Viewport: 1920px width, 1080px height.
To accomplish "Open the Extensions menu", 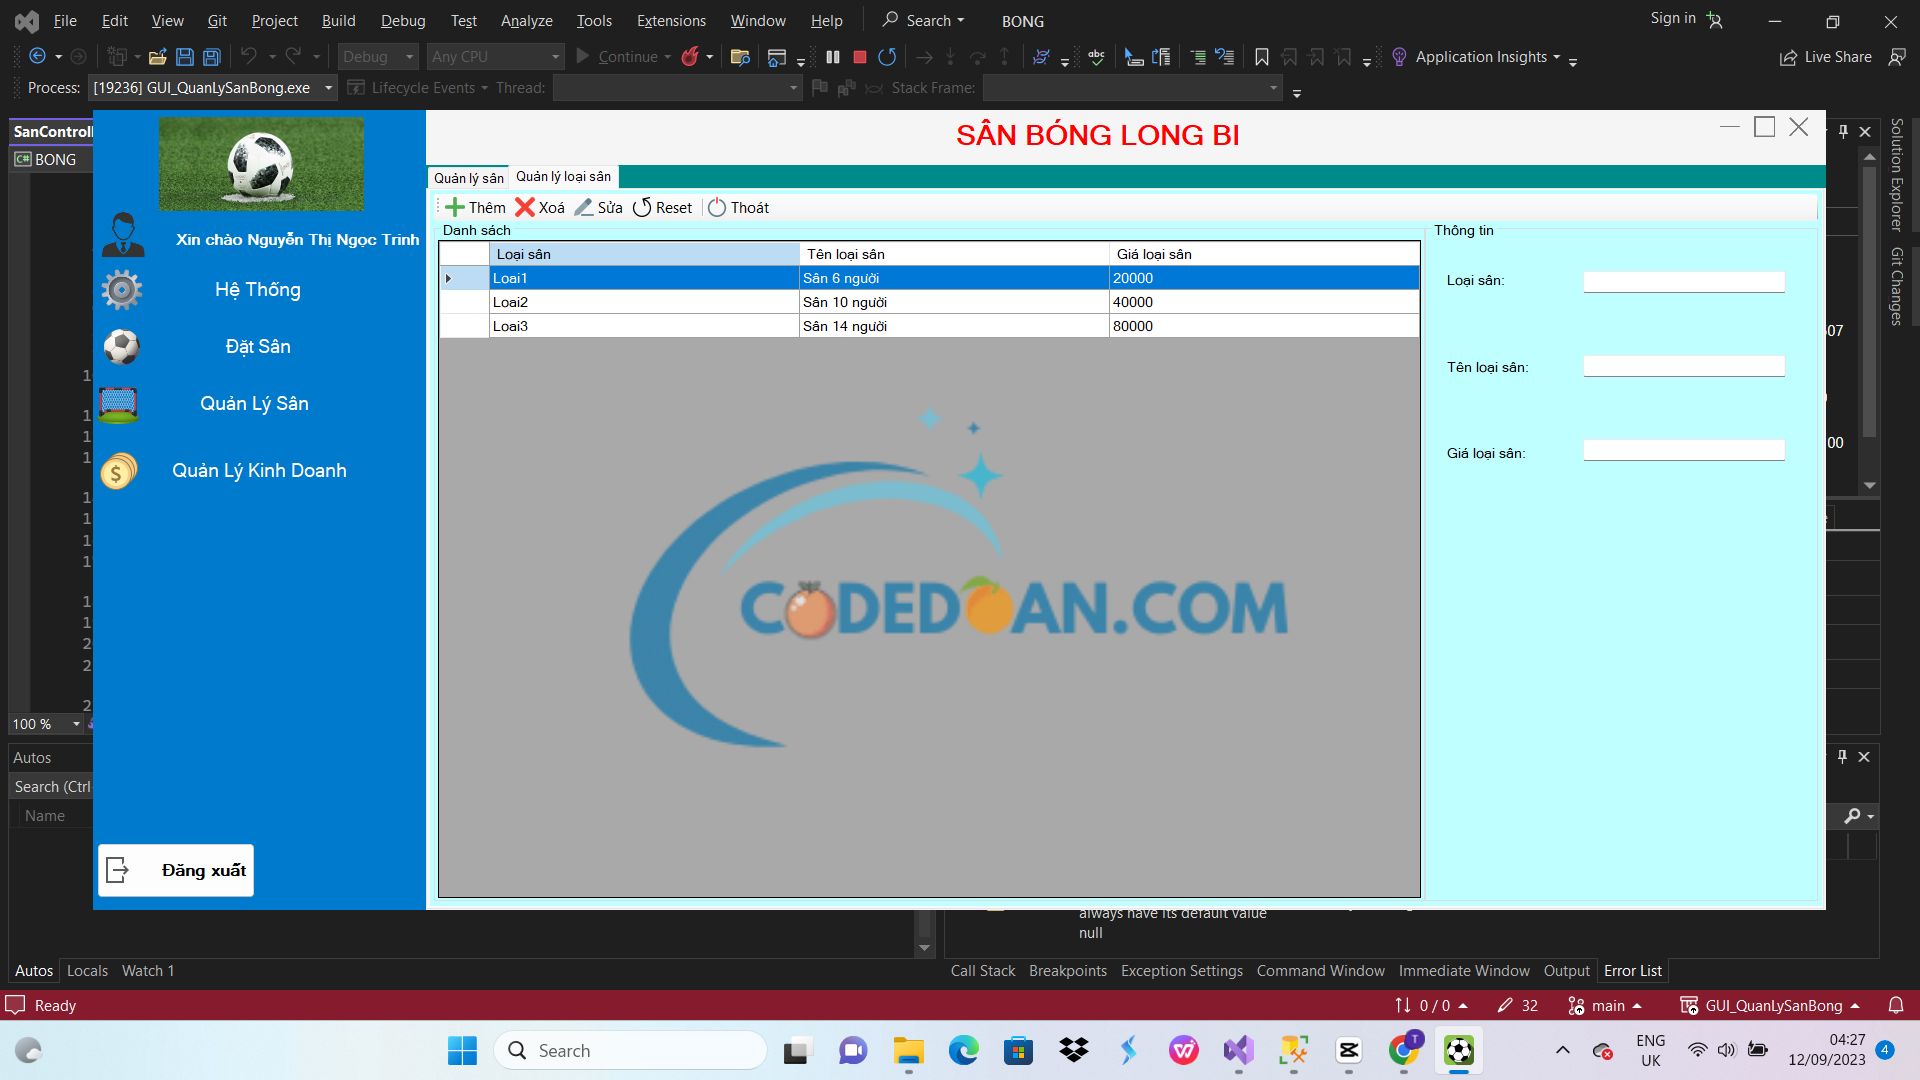I will click(x=671, y=20).
